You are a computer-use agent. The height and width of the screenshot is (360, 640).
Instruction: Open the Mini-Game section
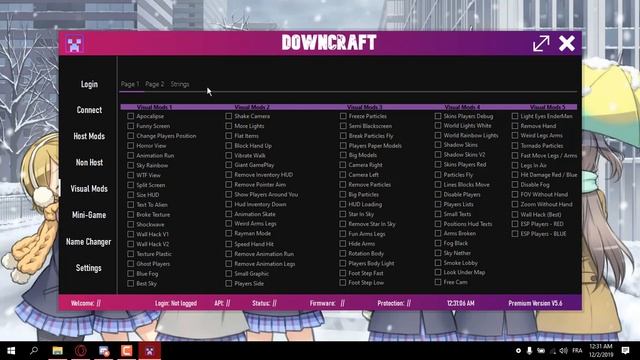[x=89, y=215]
